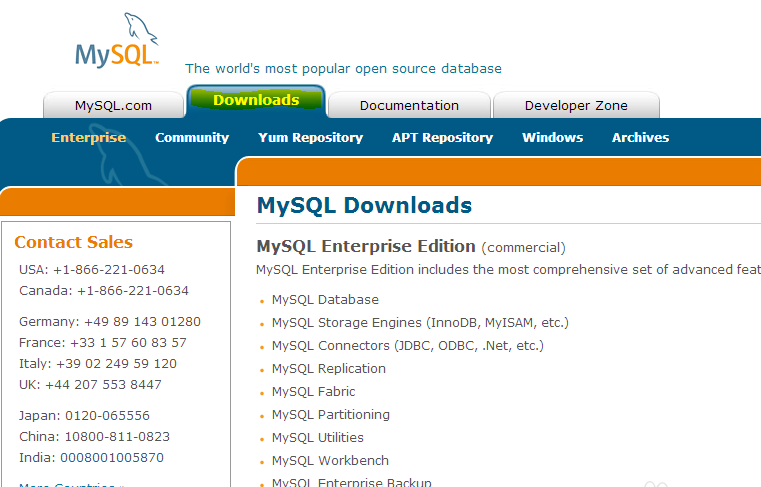Select the Downloads tab
The height and width of the screenshot is (487, 761).
pos(256,101)
